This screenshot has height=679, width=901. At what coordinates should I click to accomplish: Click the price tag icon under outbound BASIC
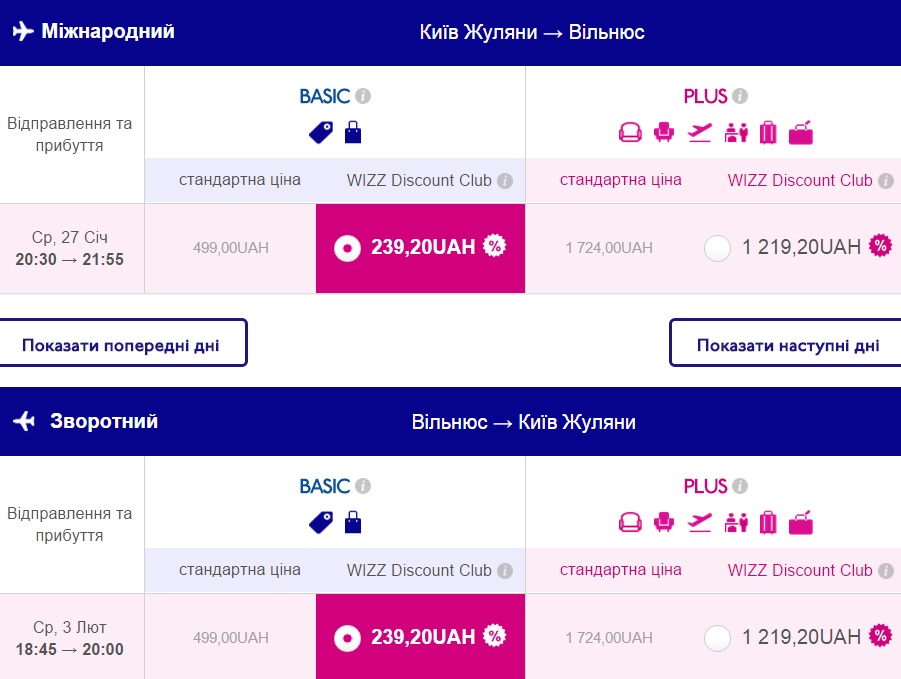(x=321, y=132)
